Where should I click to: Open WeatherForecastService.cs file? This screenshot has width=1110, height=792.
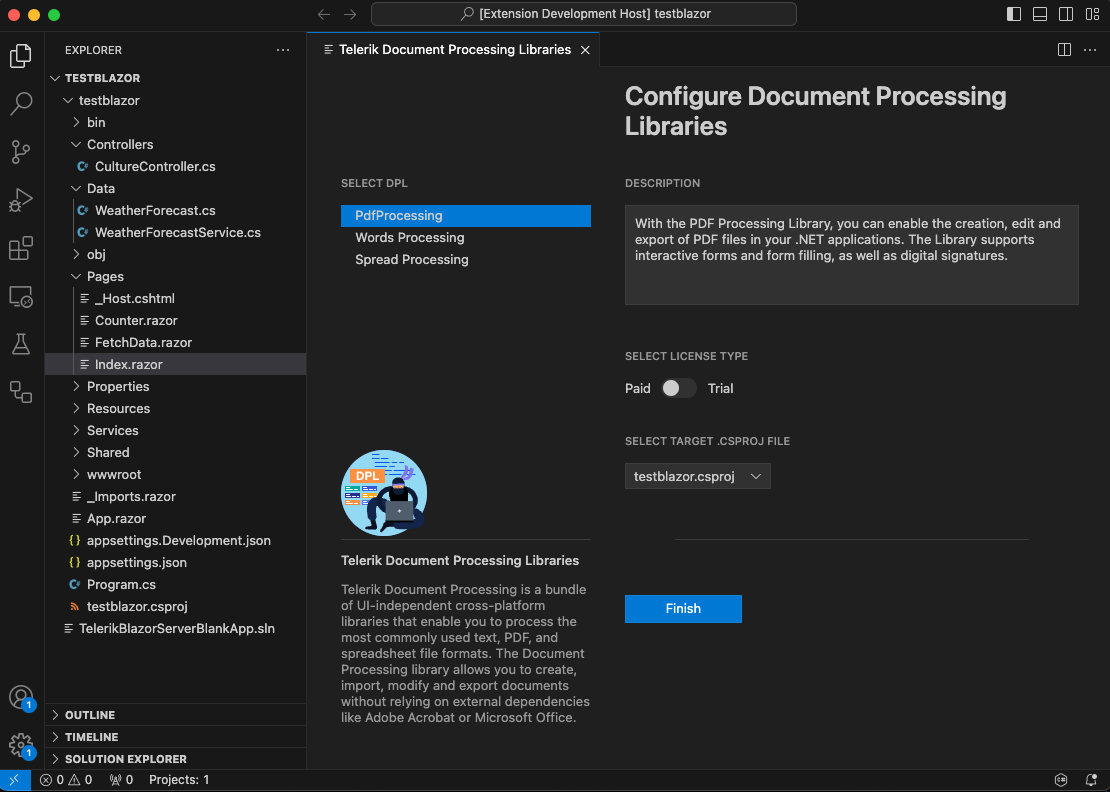click(176, 232)
